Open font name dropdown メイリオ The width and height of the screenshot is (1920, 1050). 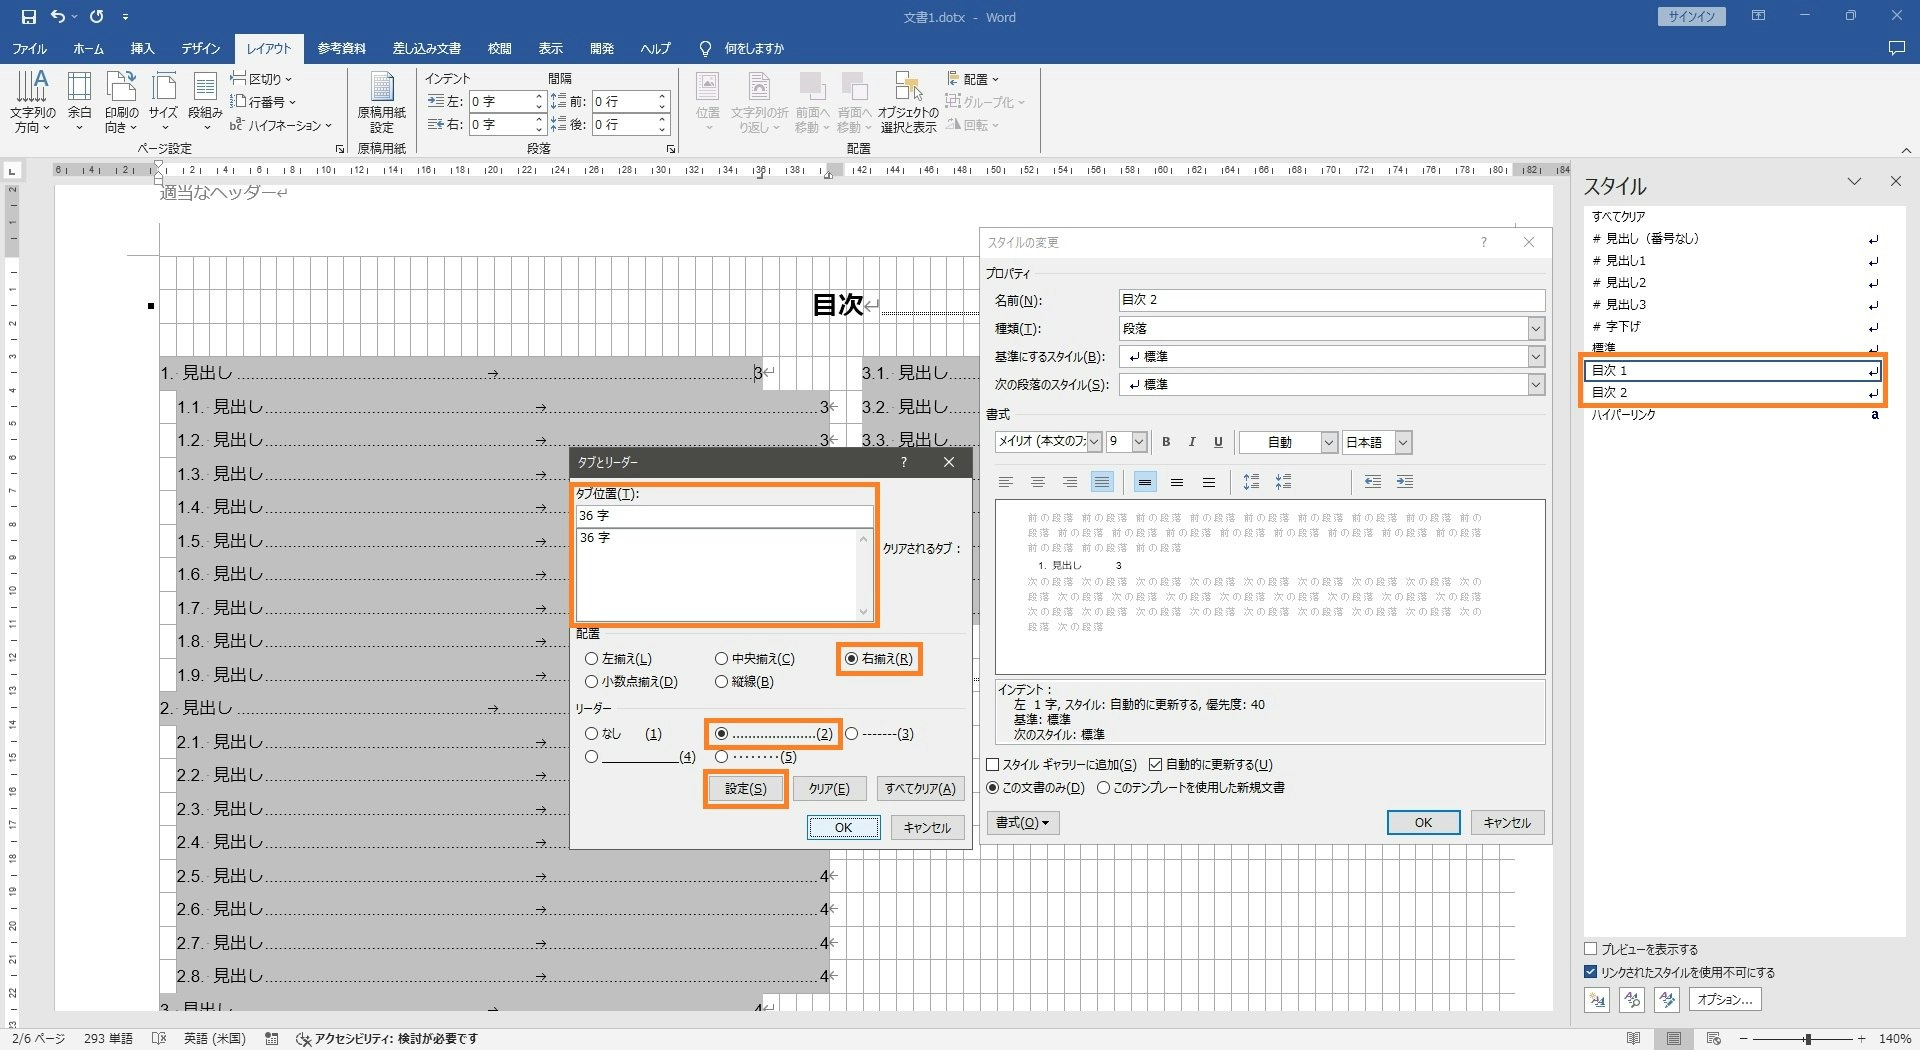(1094, 442)
